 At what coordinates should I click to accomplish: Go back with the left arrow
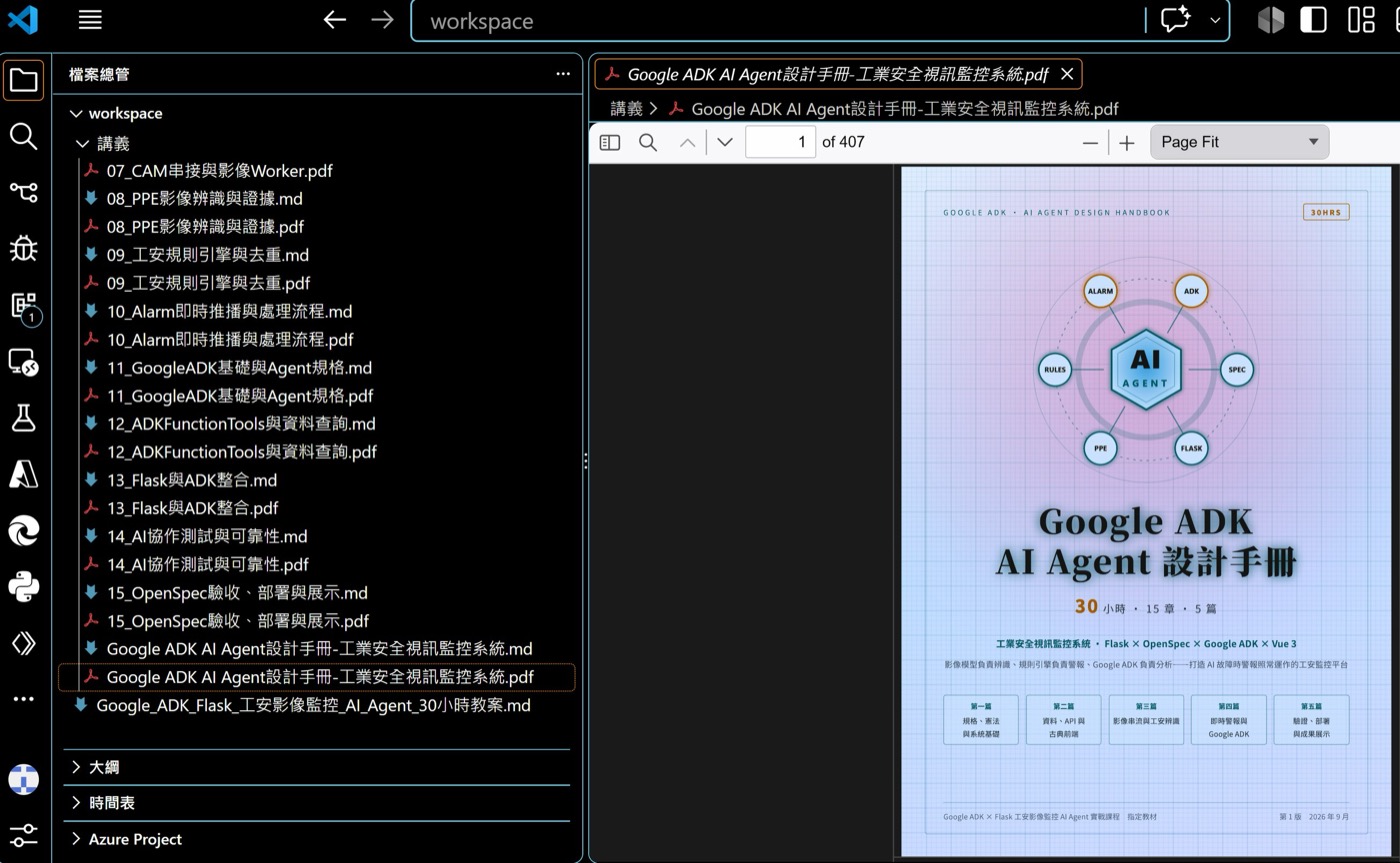click(335, 20)
